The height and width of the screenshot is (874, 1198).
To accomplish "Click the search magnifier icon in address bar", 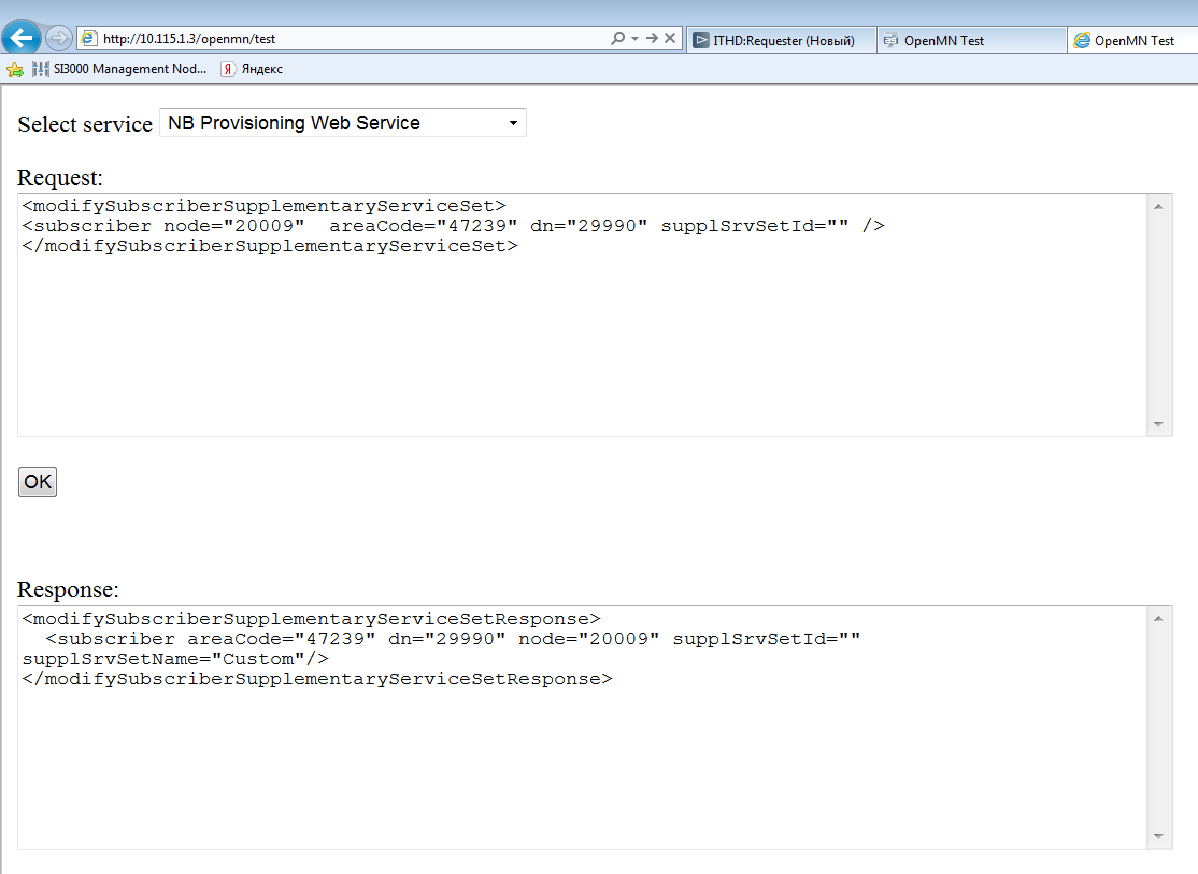I will coord(618,39).
